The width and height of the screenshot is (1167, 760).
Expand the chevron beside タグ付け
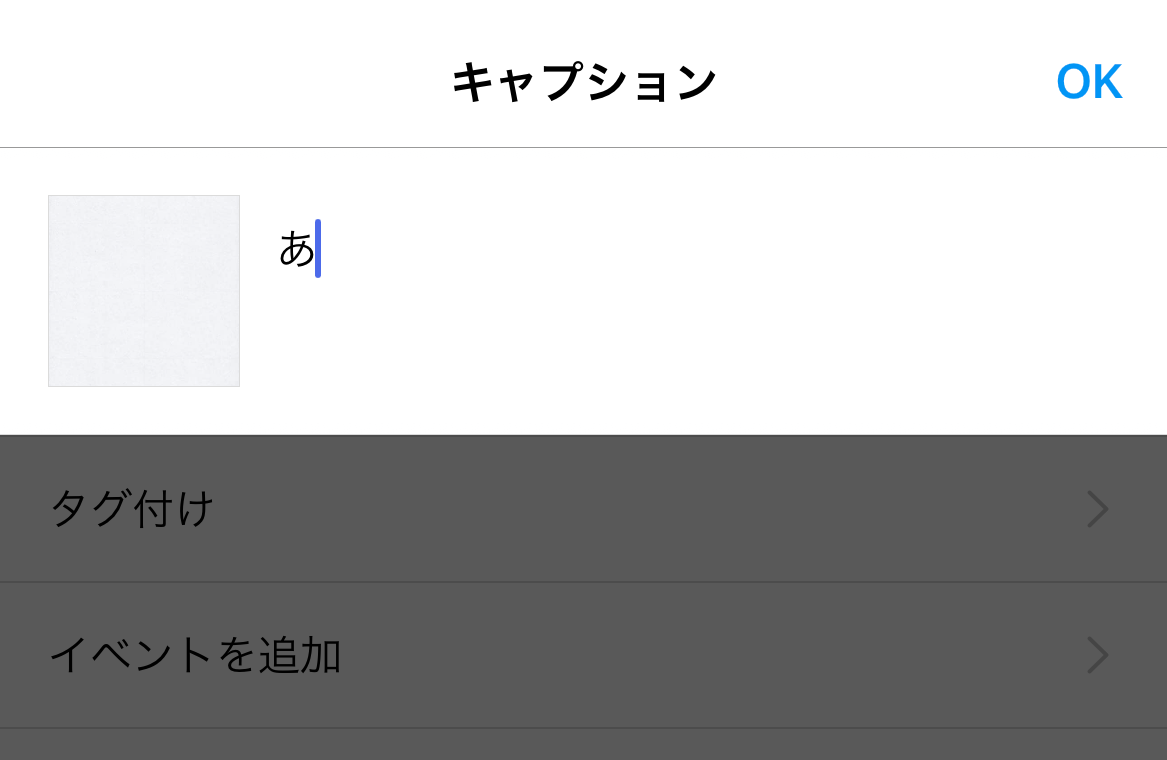point(1098,509)
